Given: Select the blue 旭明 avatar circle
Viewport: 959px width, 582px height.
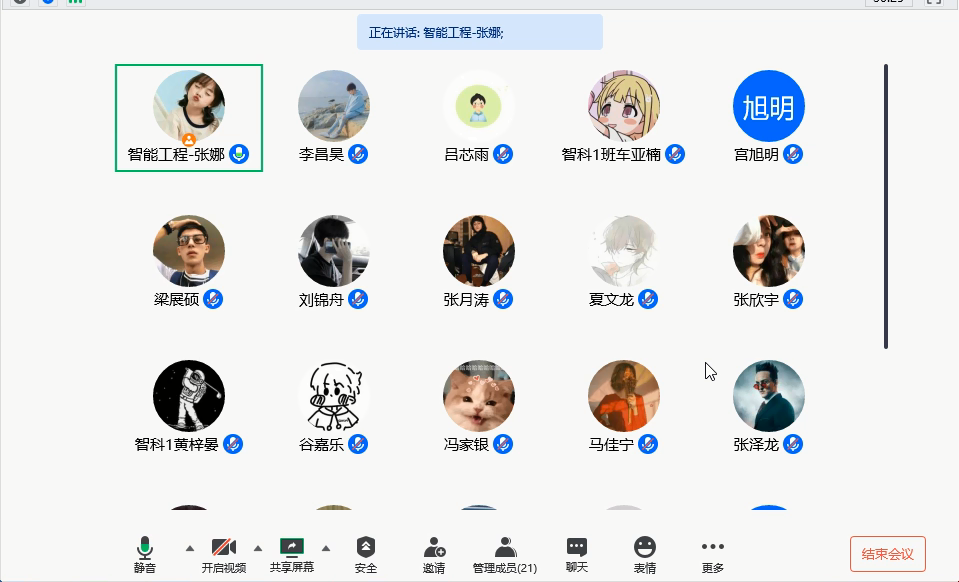Looking at the screenshot, I should point(769,106).
